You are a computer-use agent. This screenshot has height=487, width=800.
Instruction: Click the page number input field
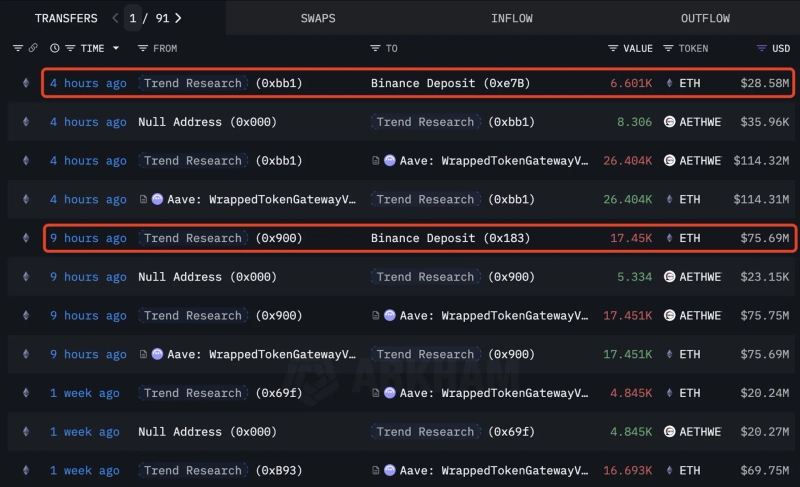(x=133, y=18)
